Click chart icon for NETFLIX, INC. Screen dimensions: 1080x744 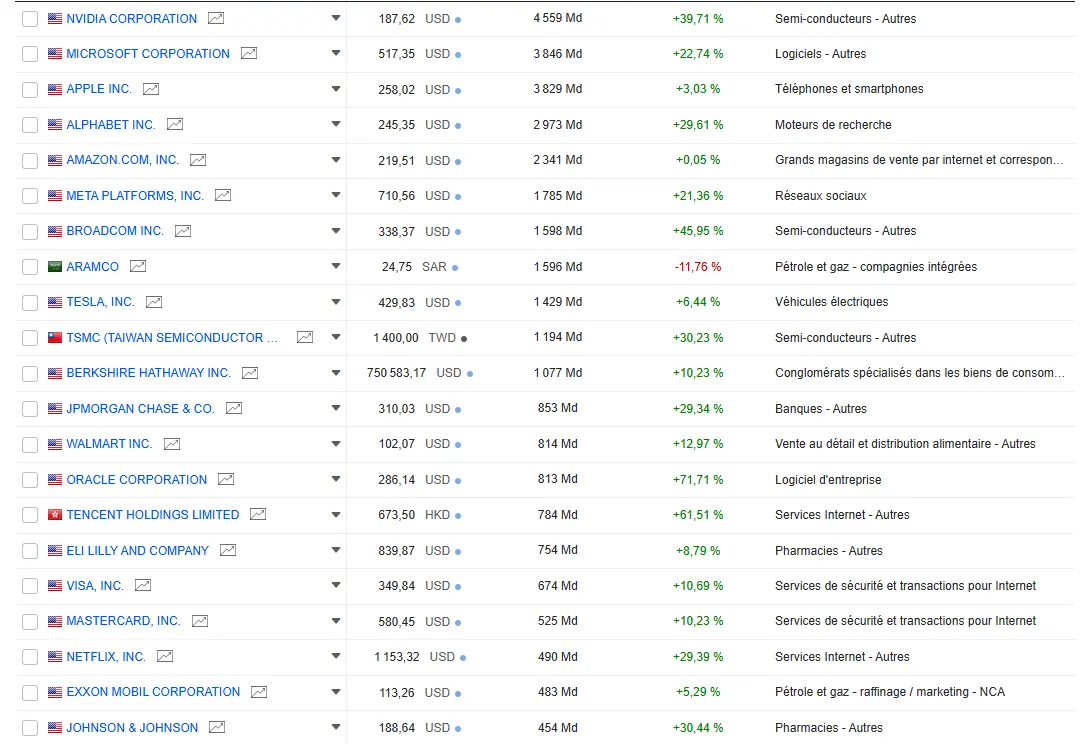point(165,656)
